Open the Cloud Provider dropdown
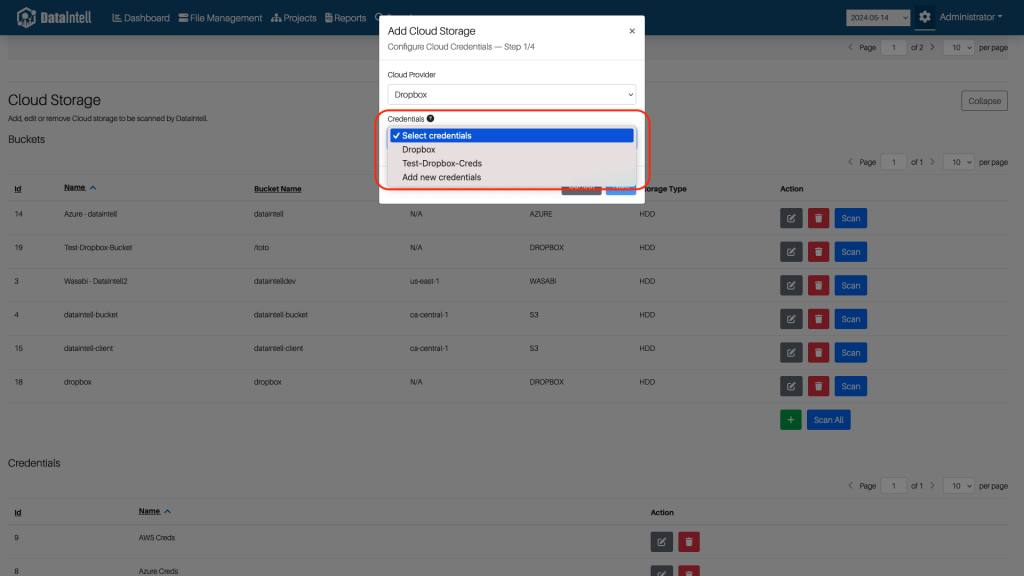Screen dimensions: 1024x576 [511, 94]
